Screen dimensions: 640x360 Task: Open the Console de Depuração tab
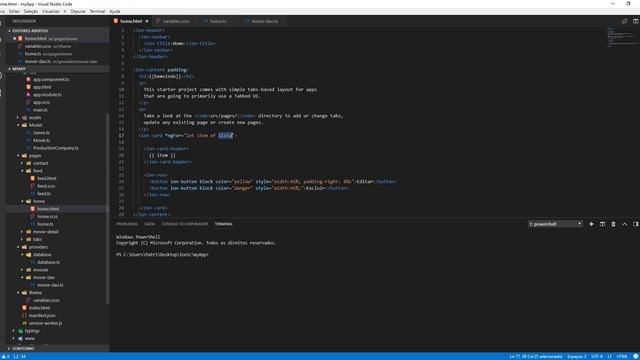[184, 224]
